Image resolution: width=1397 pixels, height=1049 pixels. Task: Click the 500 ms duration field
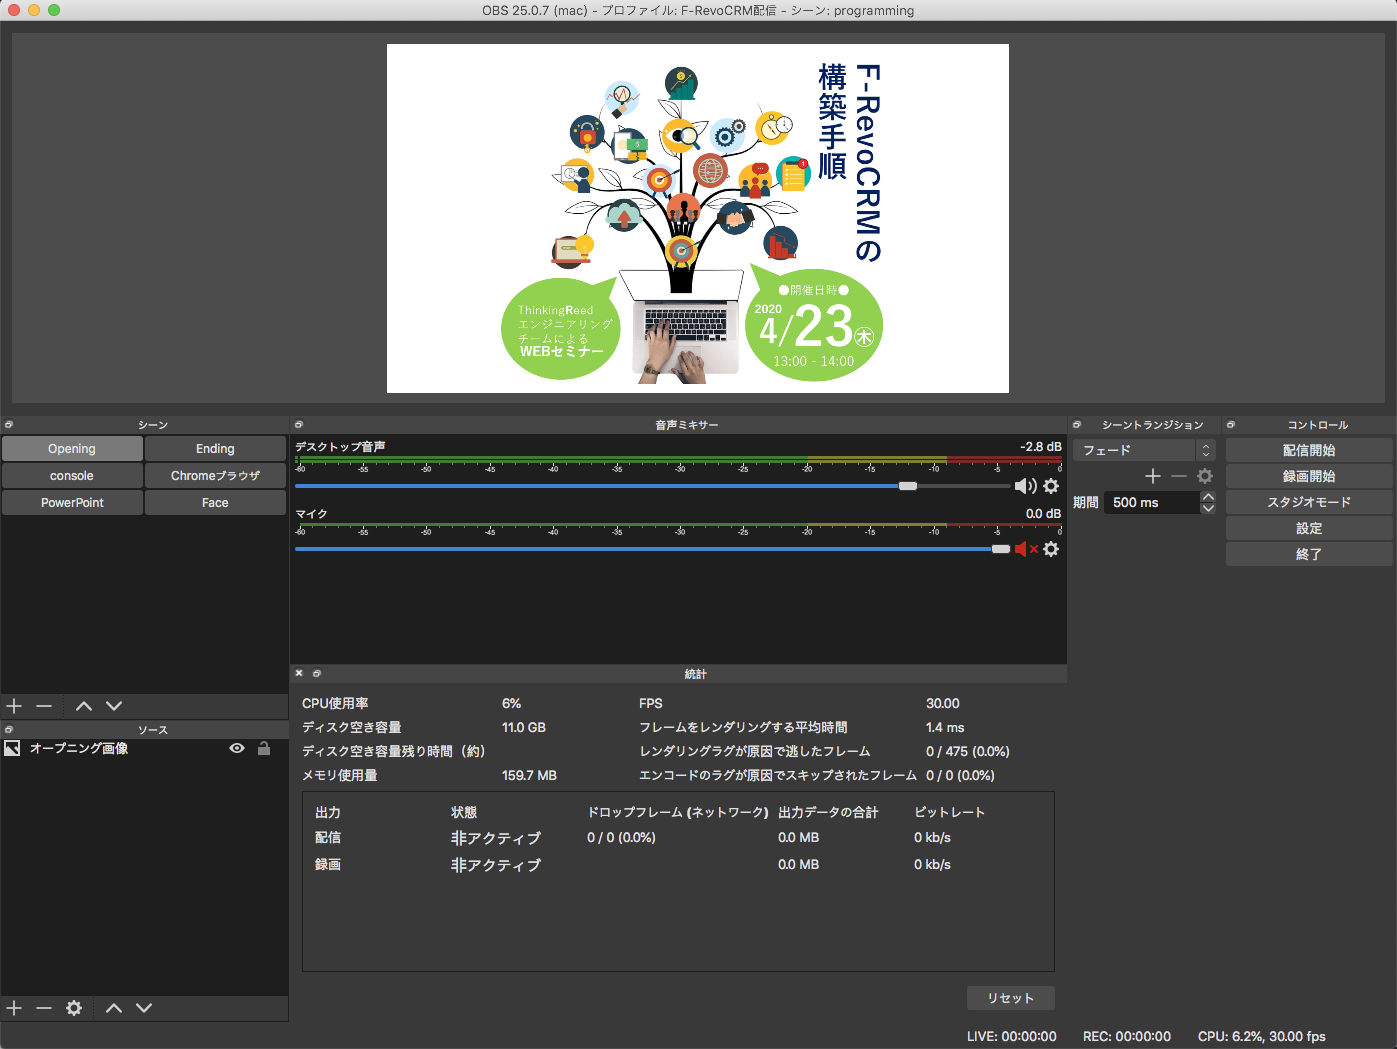(1151, 503)
